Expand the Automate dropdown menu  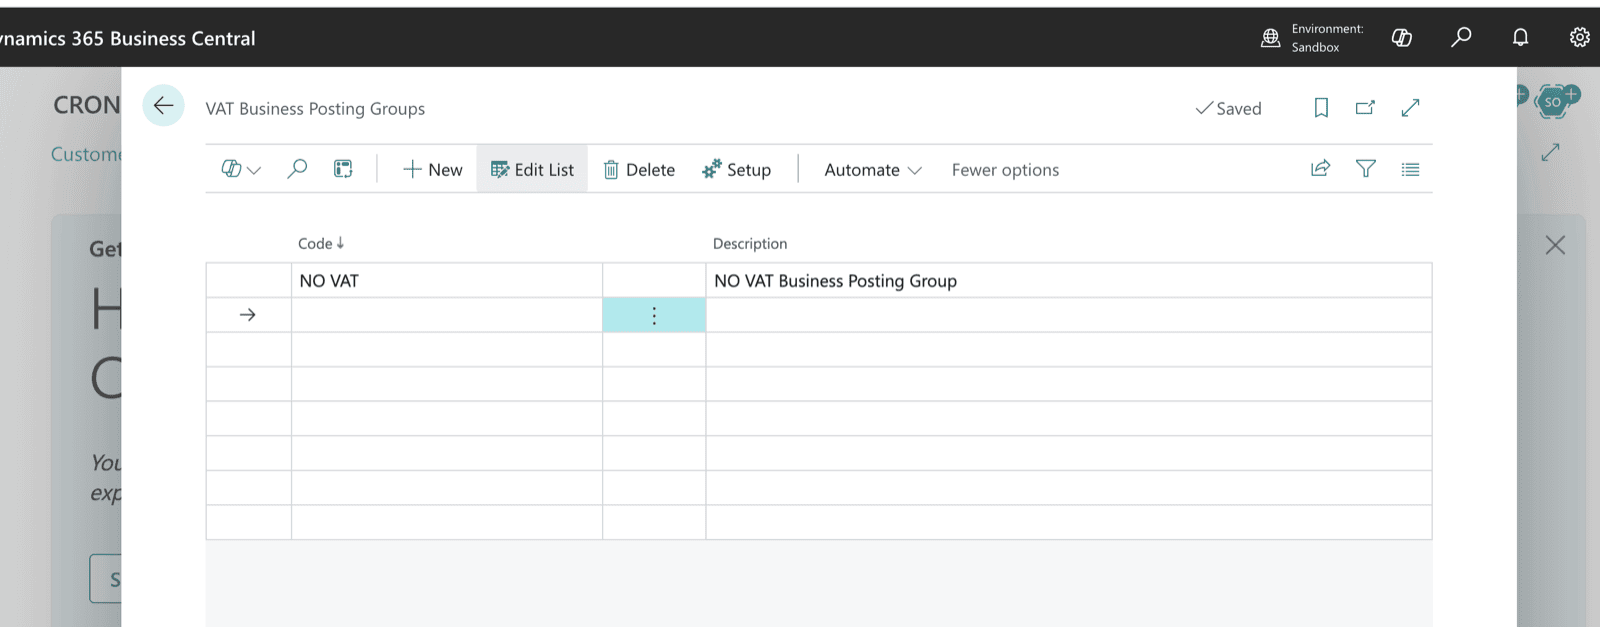[872, 169]
